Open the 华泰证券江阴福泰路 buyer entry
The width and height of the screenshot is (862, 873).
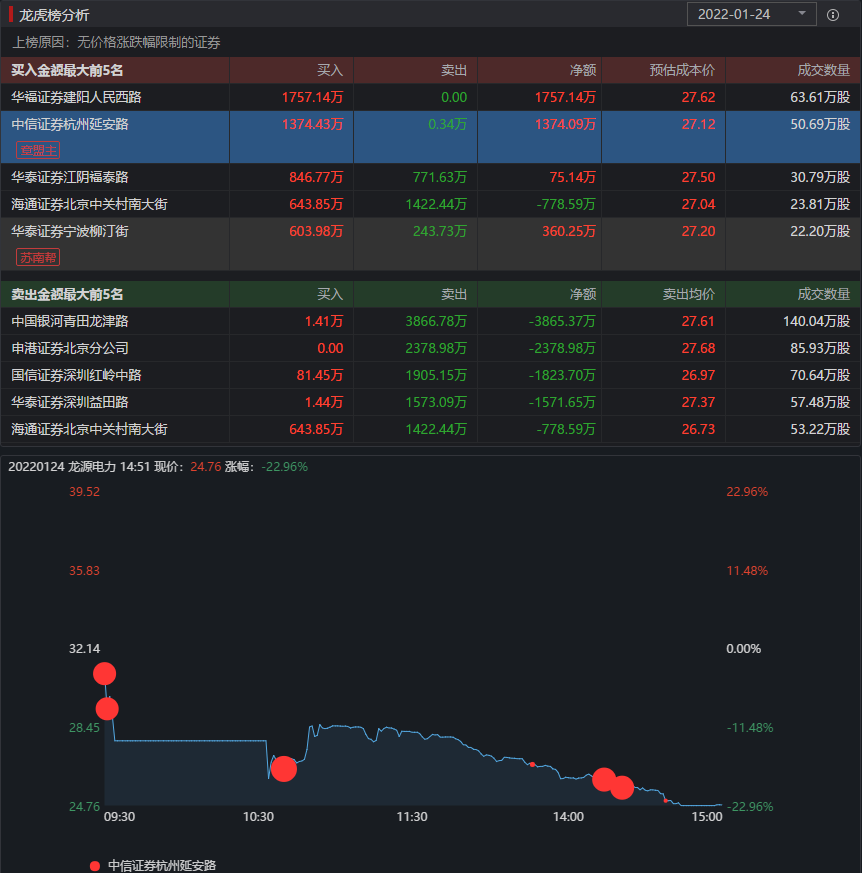(x=70, y=177)
